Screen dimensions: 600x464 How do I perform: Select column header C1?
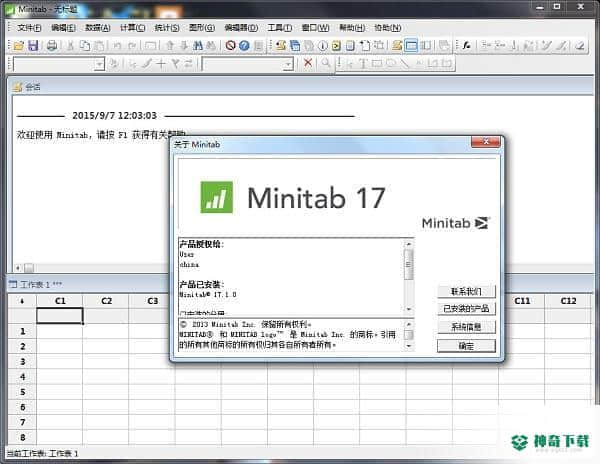60,301
